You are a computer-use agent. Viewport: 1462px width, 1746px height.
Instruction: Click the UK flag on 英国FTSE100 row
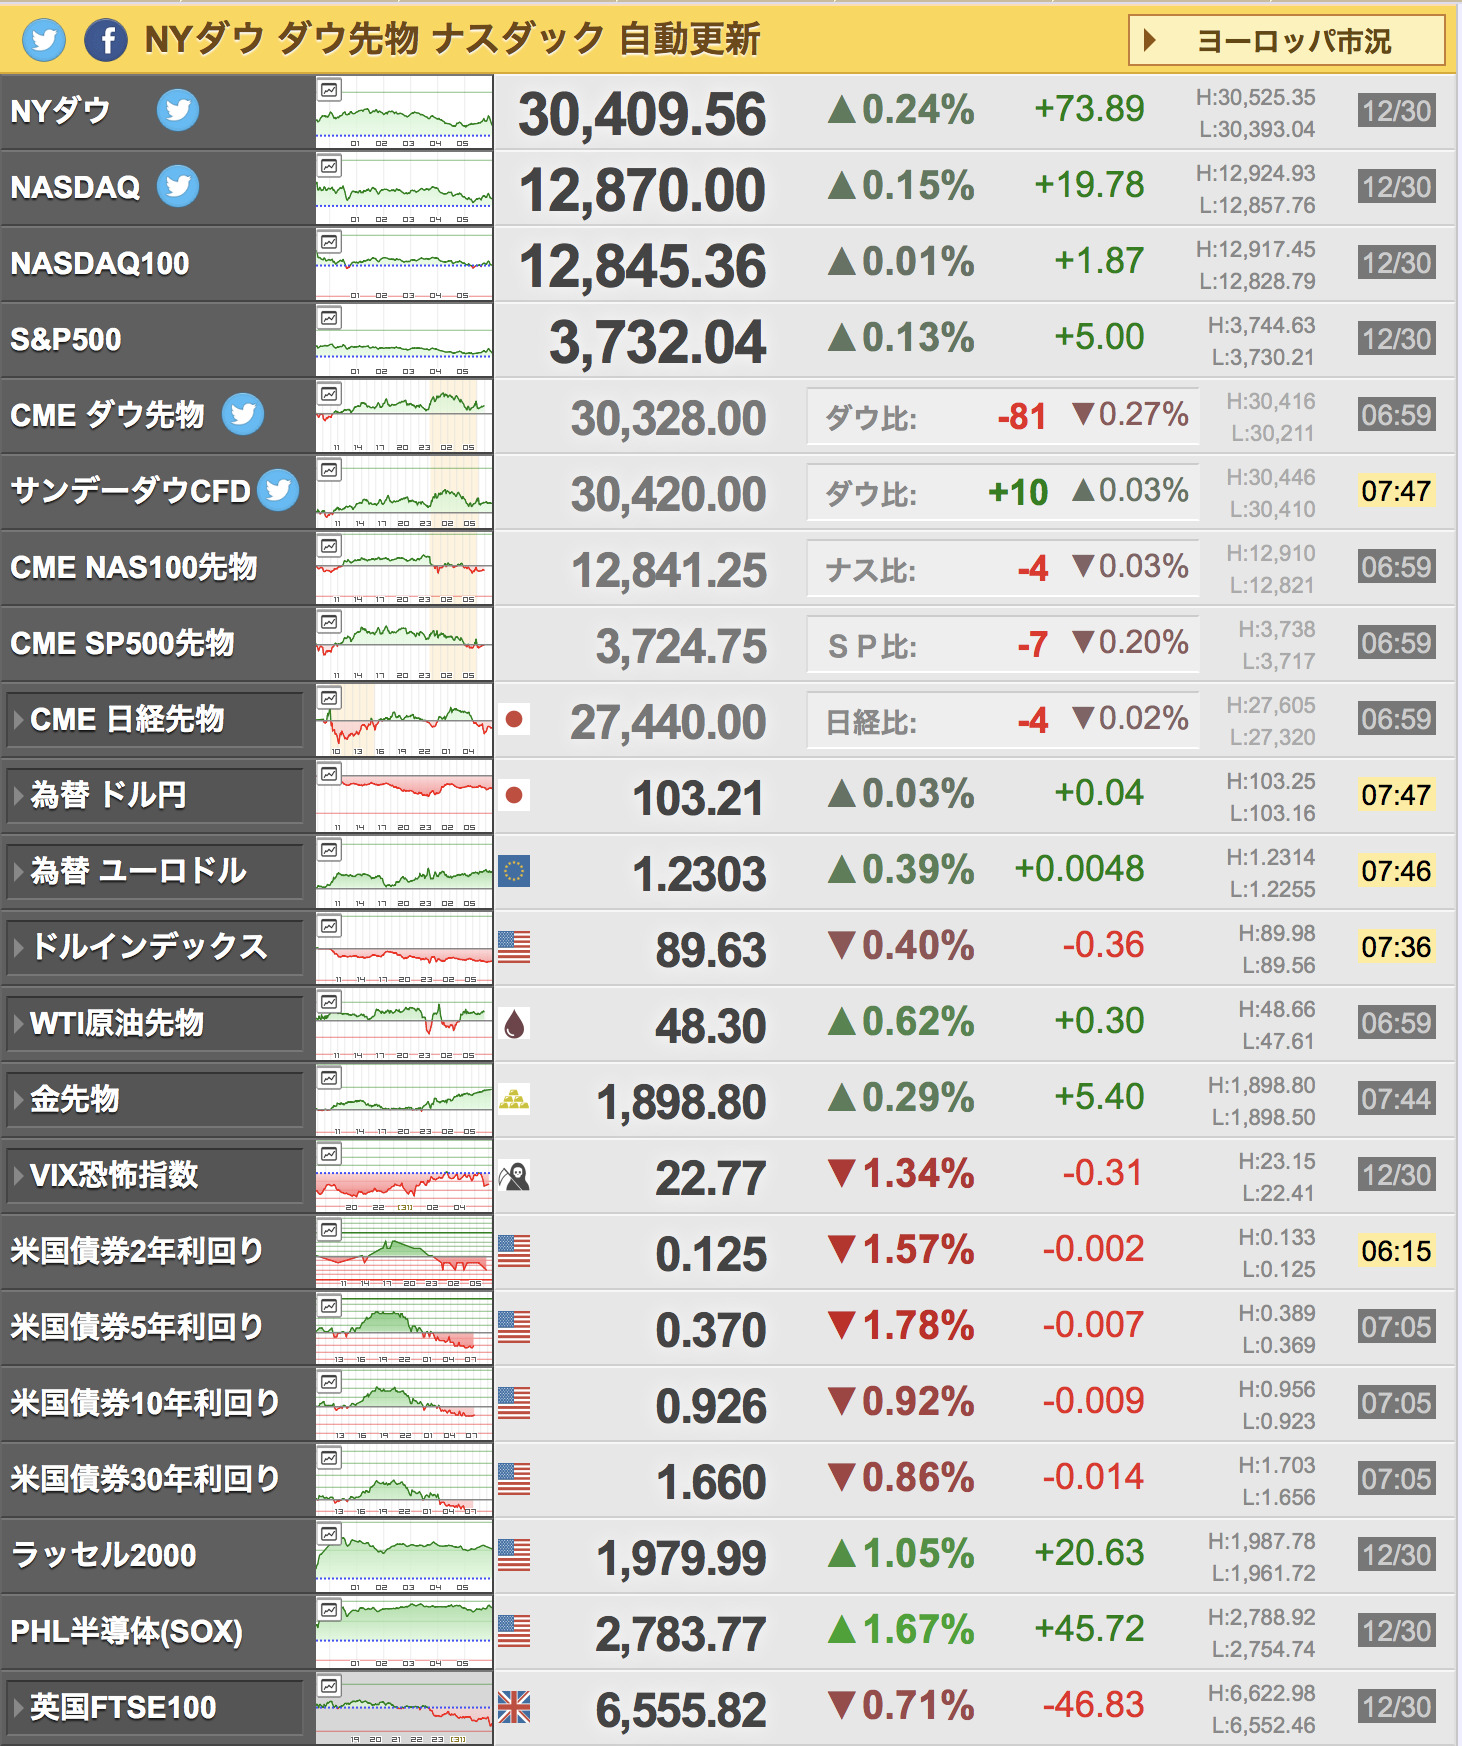tap(514, 1707)
